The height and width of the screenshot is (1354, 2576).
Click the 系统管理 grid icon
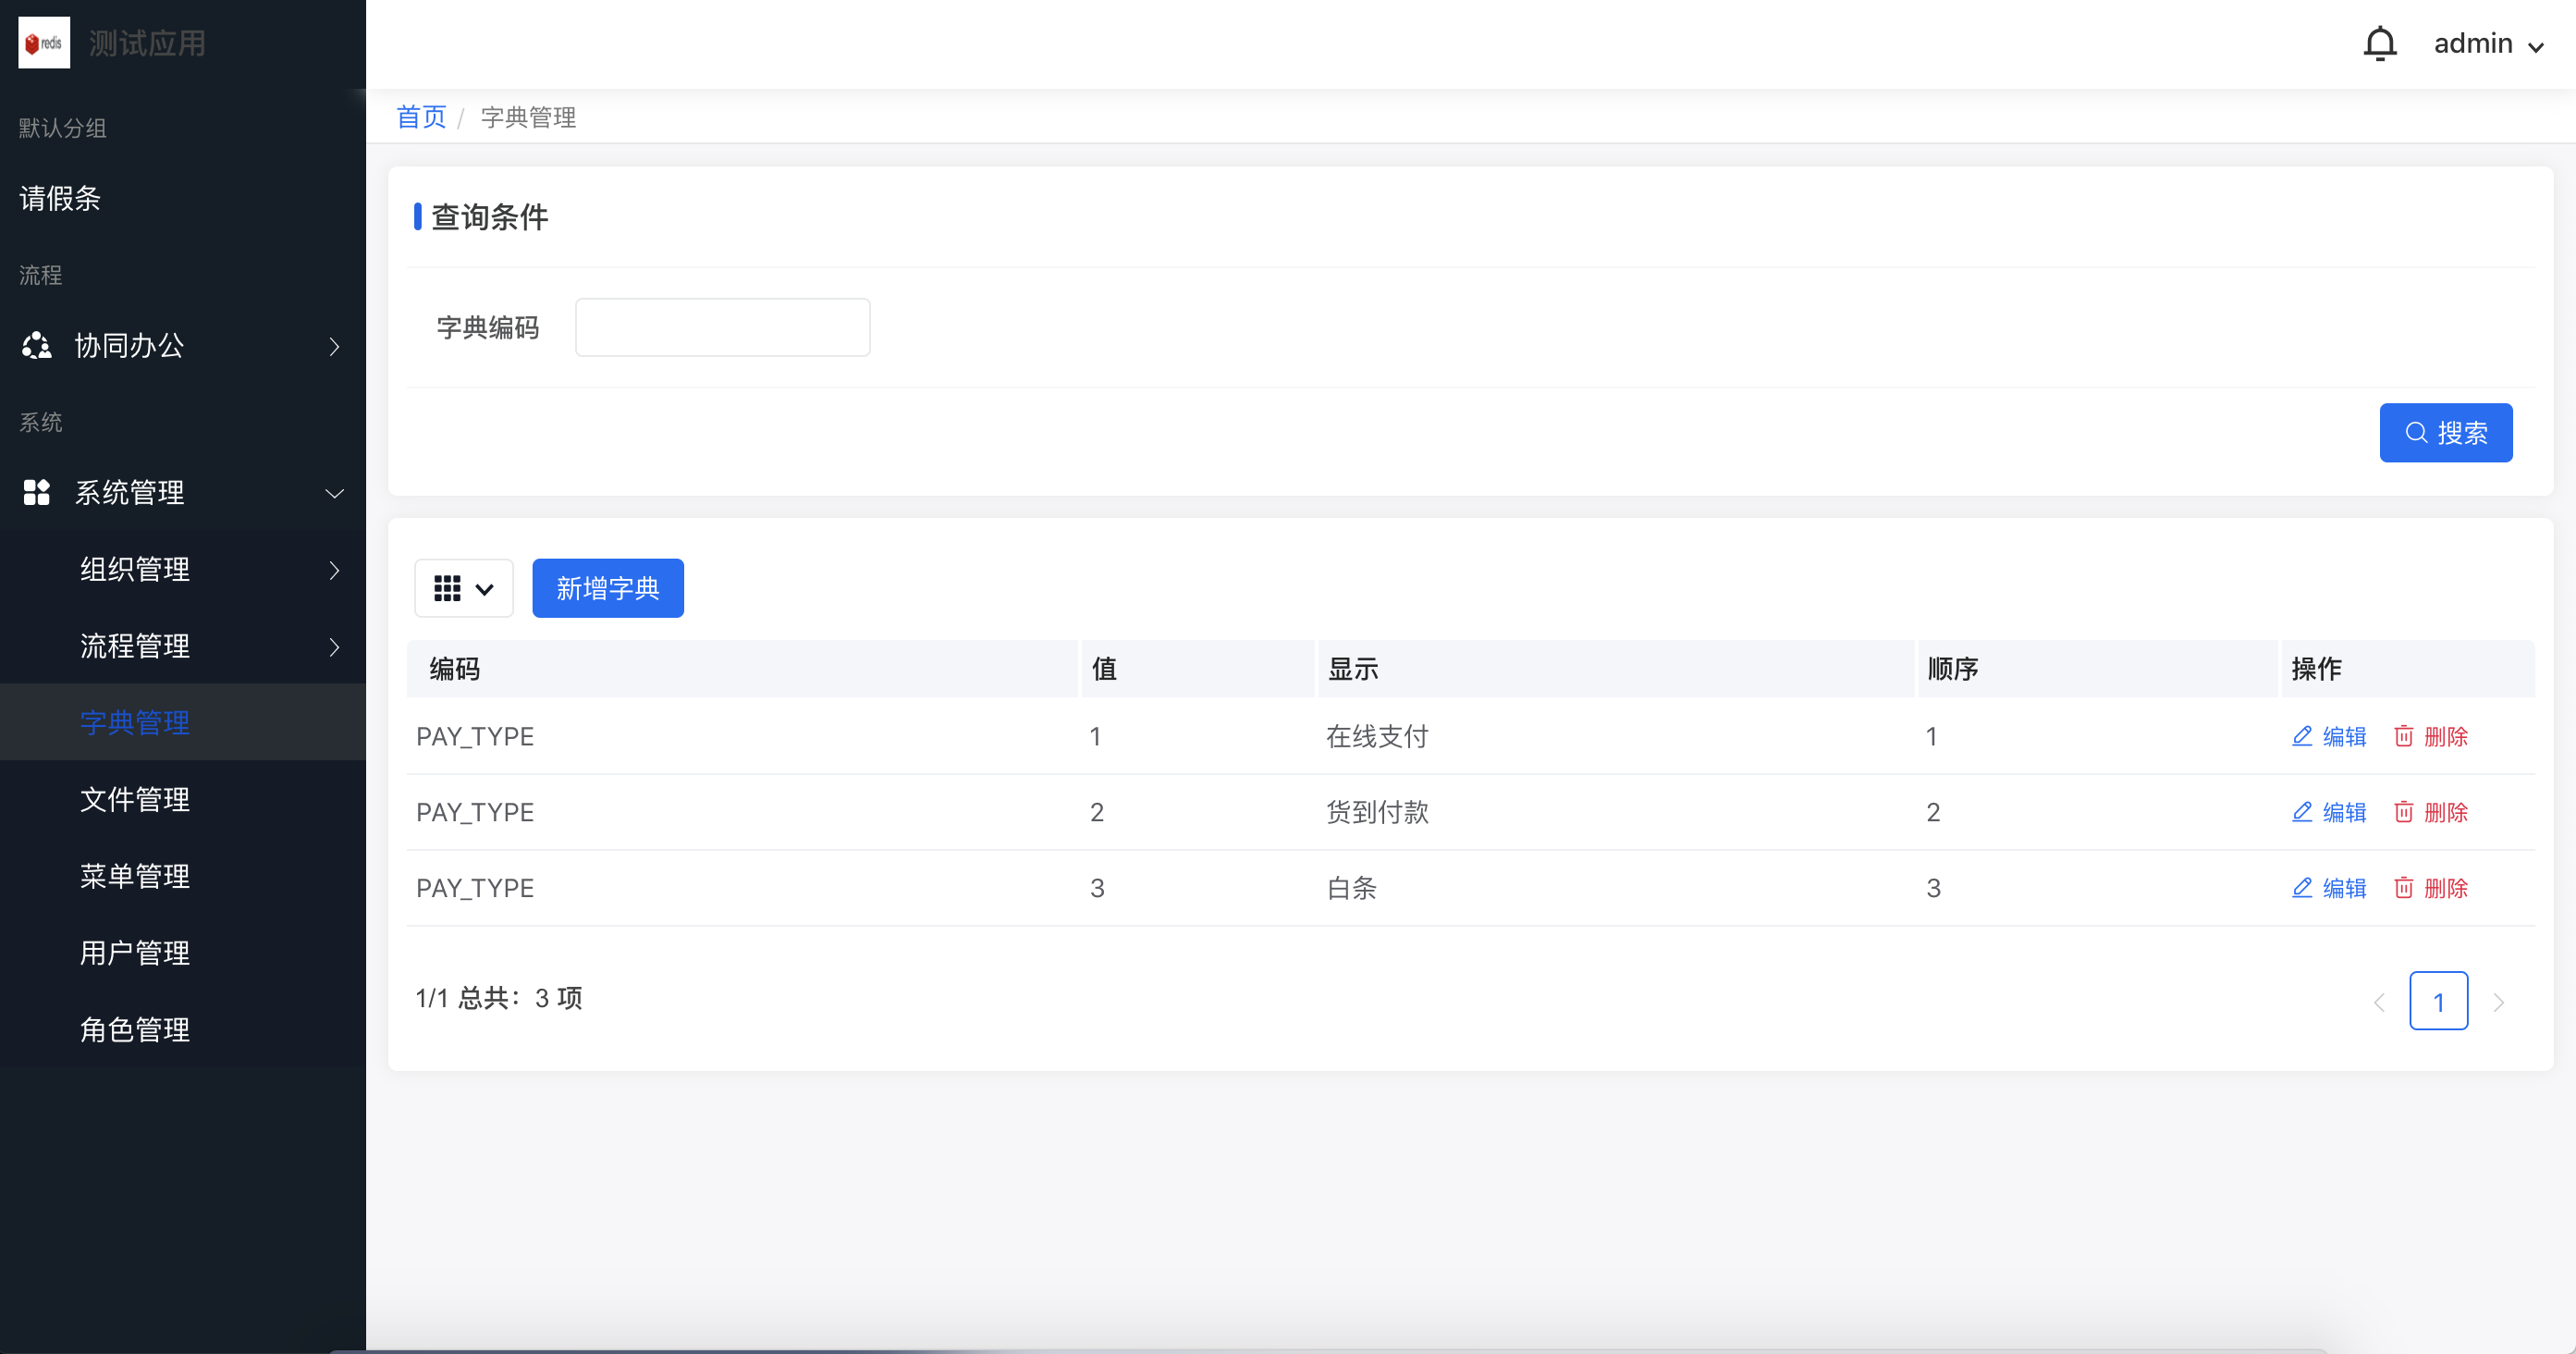pos(36,492)
